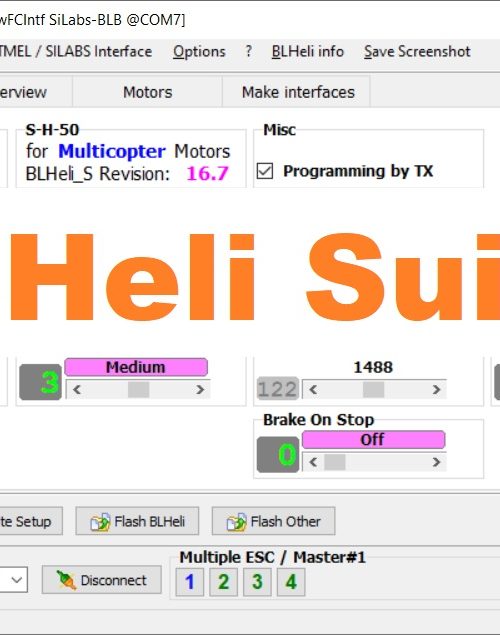
Task: Click the 1488 slider thumb
Action: tap(373, 390)
